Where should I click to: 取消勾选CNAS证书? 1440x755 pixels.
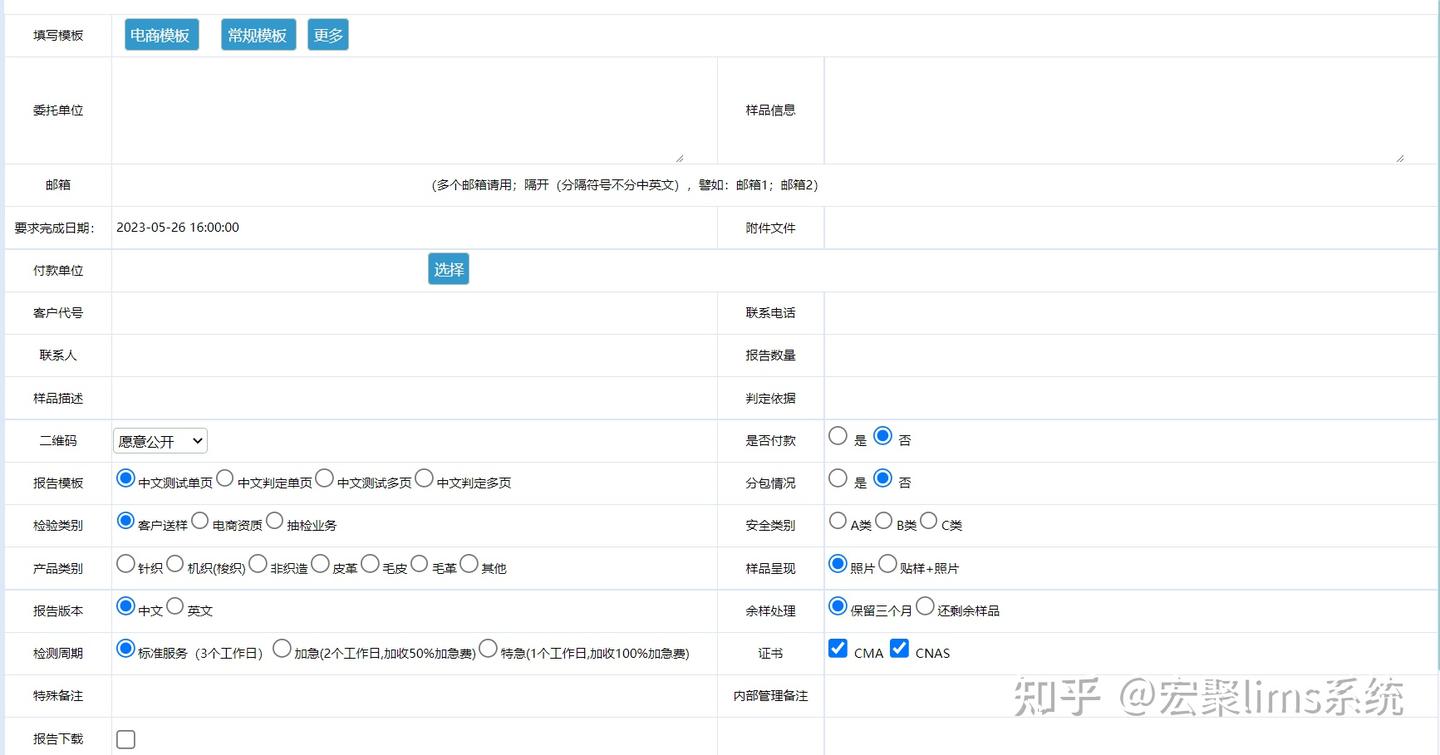click(899, 648)
